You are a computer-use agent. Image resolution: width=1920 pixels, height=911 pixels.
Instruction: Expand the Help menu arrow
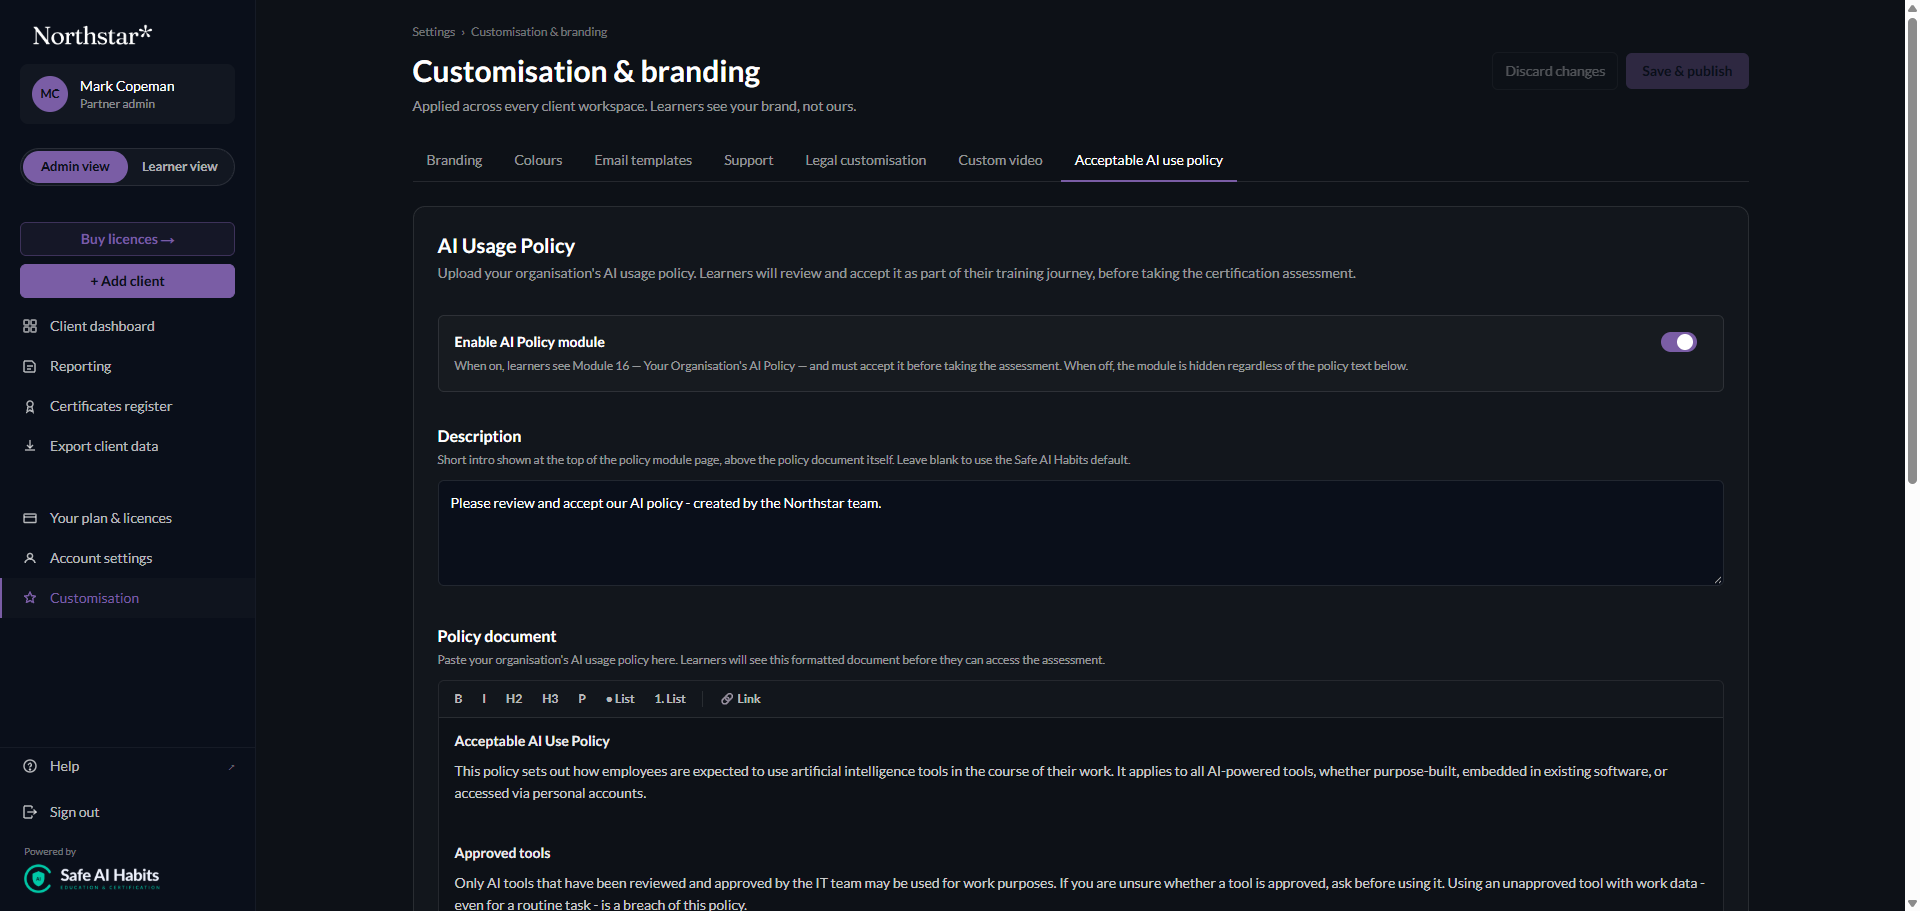[232, 767]
